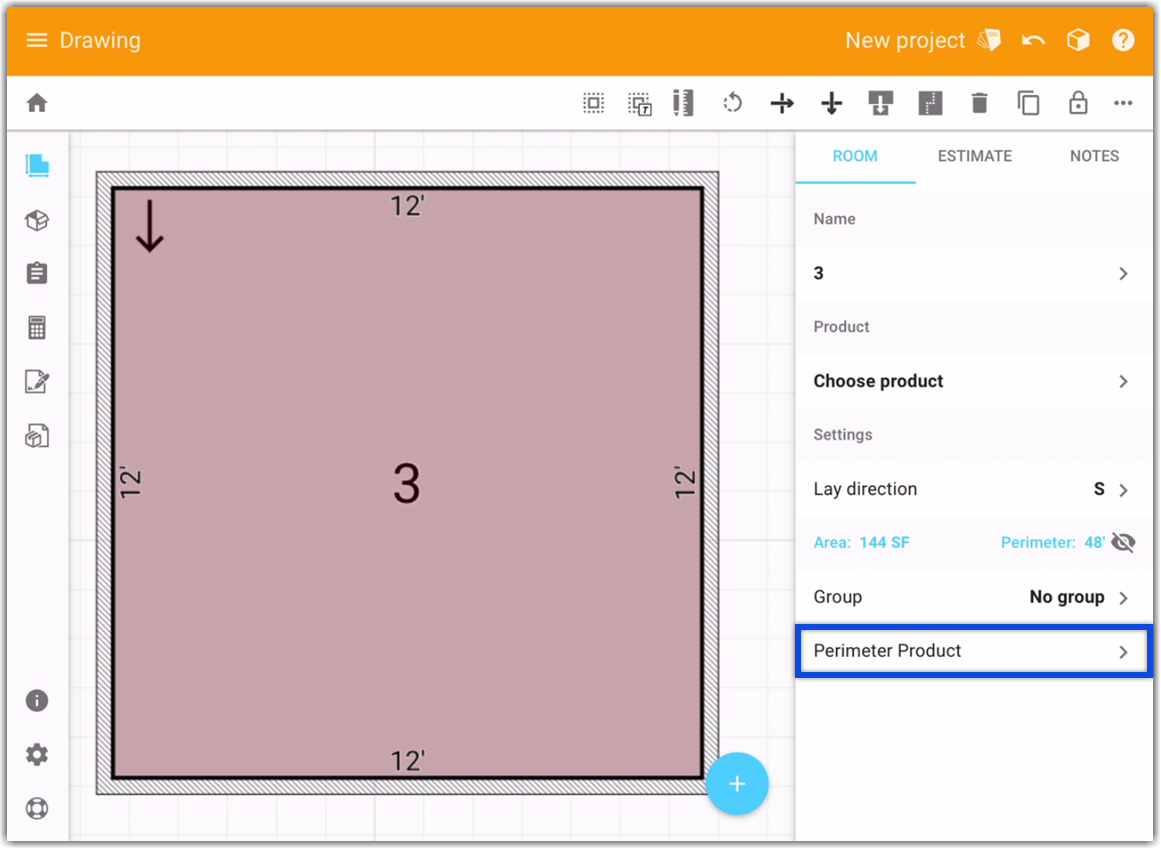
Task: Lock the selected room
Action: pyautogui.click(x=1078, y=103)
